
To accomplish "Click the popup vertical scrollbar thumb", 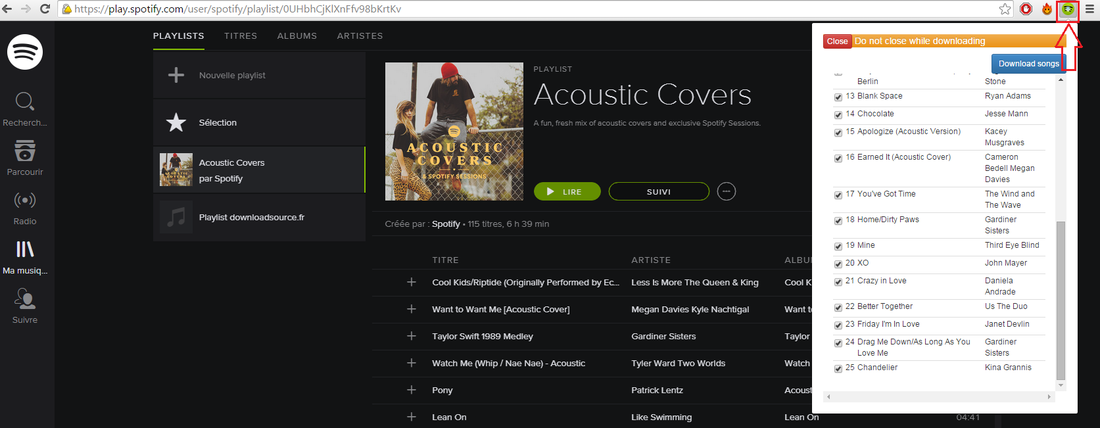I will [x=1061, y=301].
